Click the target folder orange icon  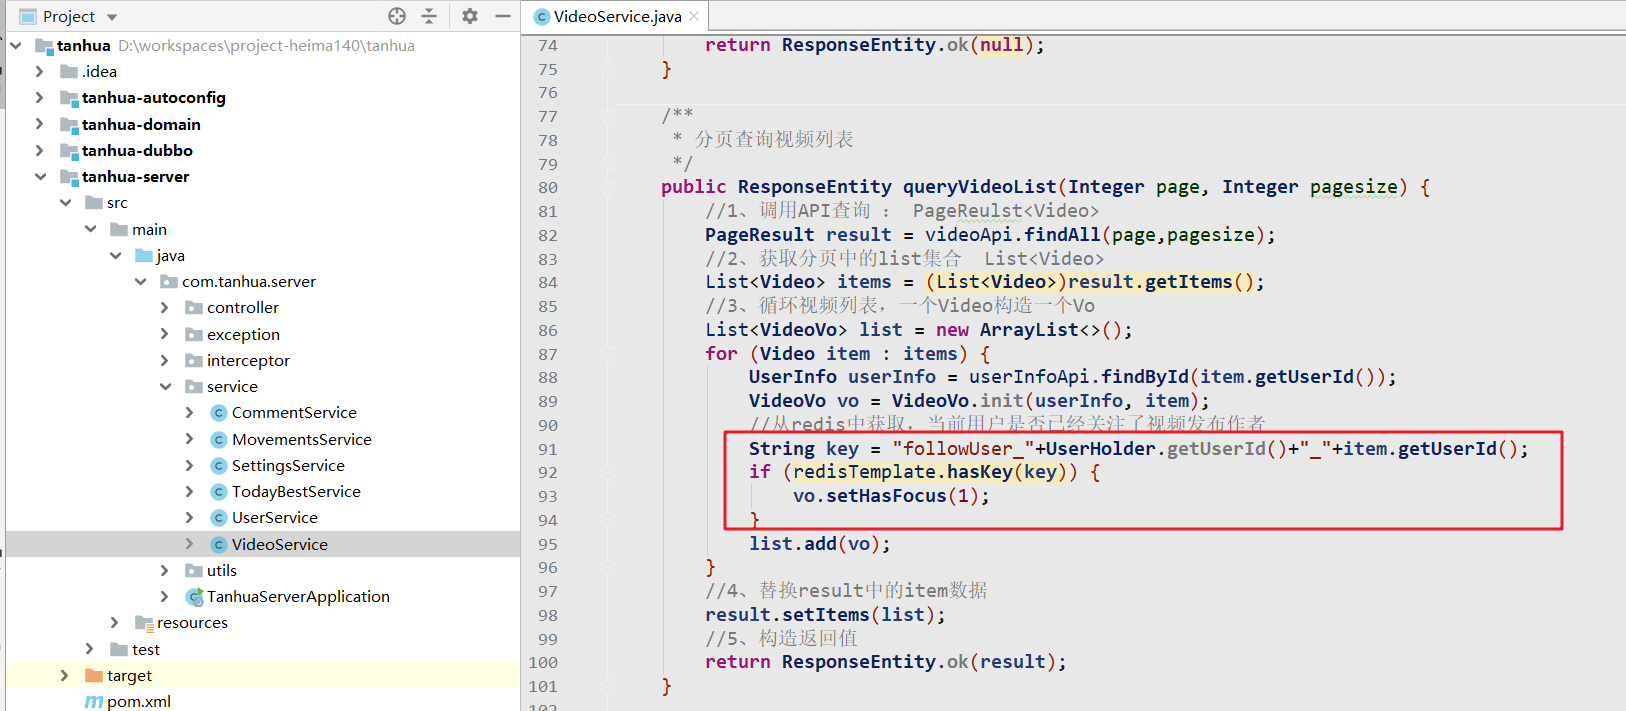(94, 675)
